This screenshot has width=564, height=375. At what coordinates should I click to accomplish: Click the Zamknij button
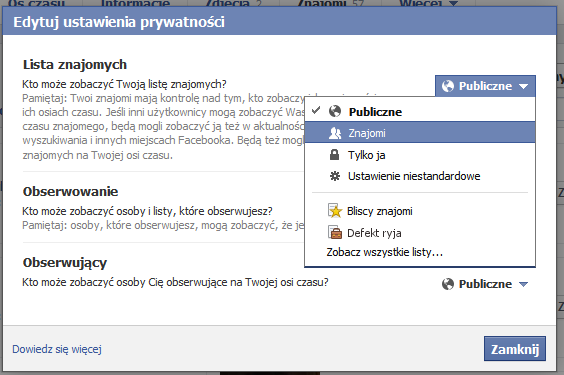[x=515, y=349]
